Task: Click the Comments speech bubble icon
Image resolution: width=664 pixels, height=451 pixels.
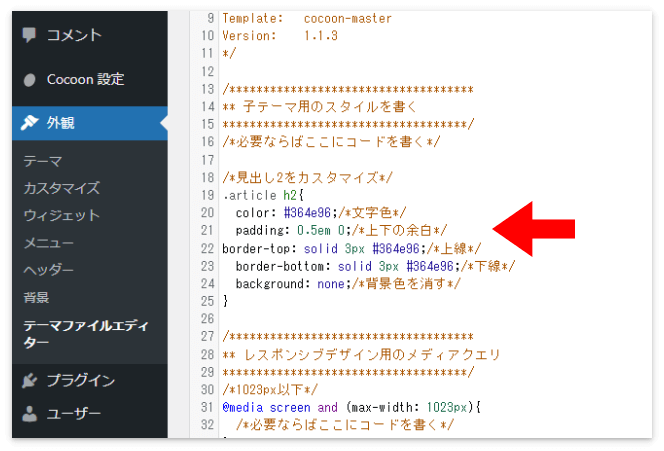Action: (29, 35)
